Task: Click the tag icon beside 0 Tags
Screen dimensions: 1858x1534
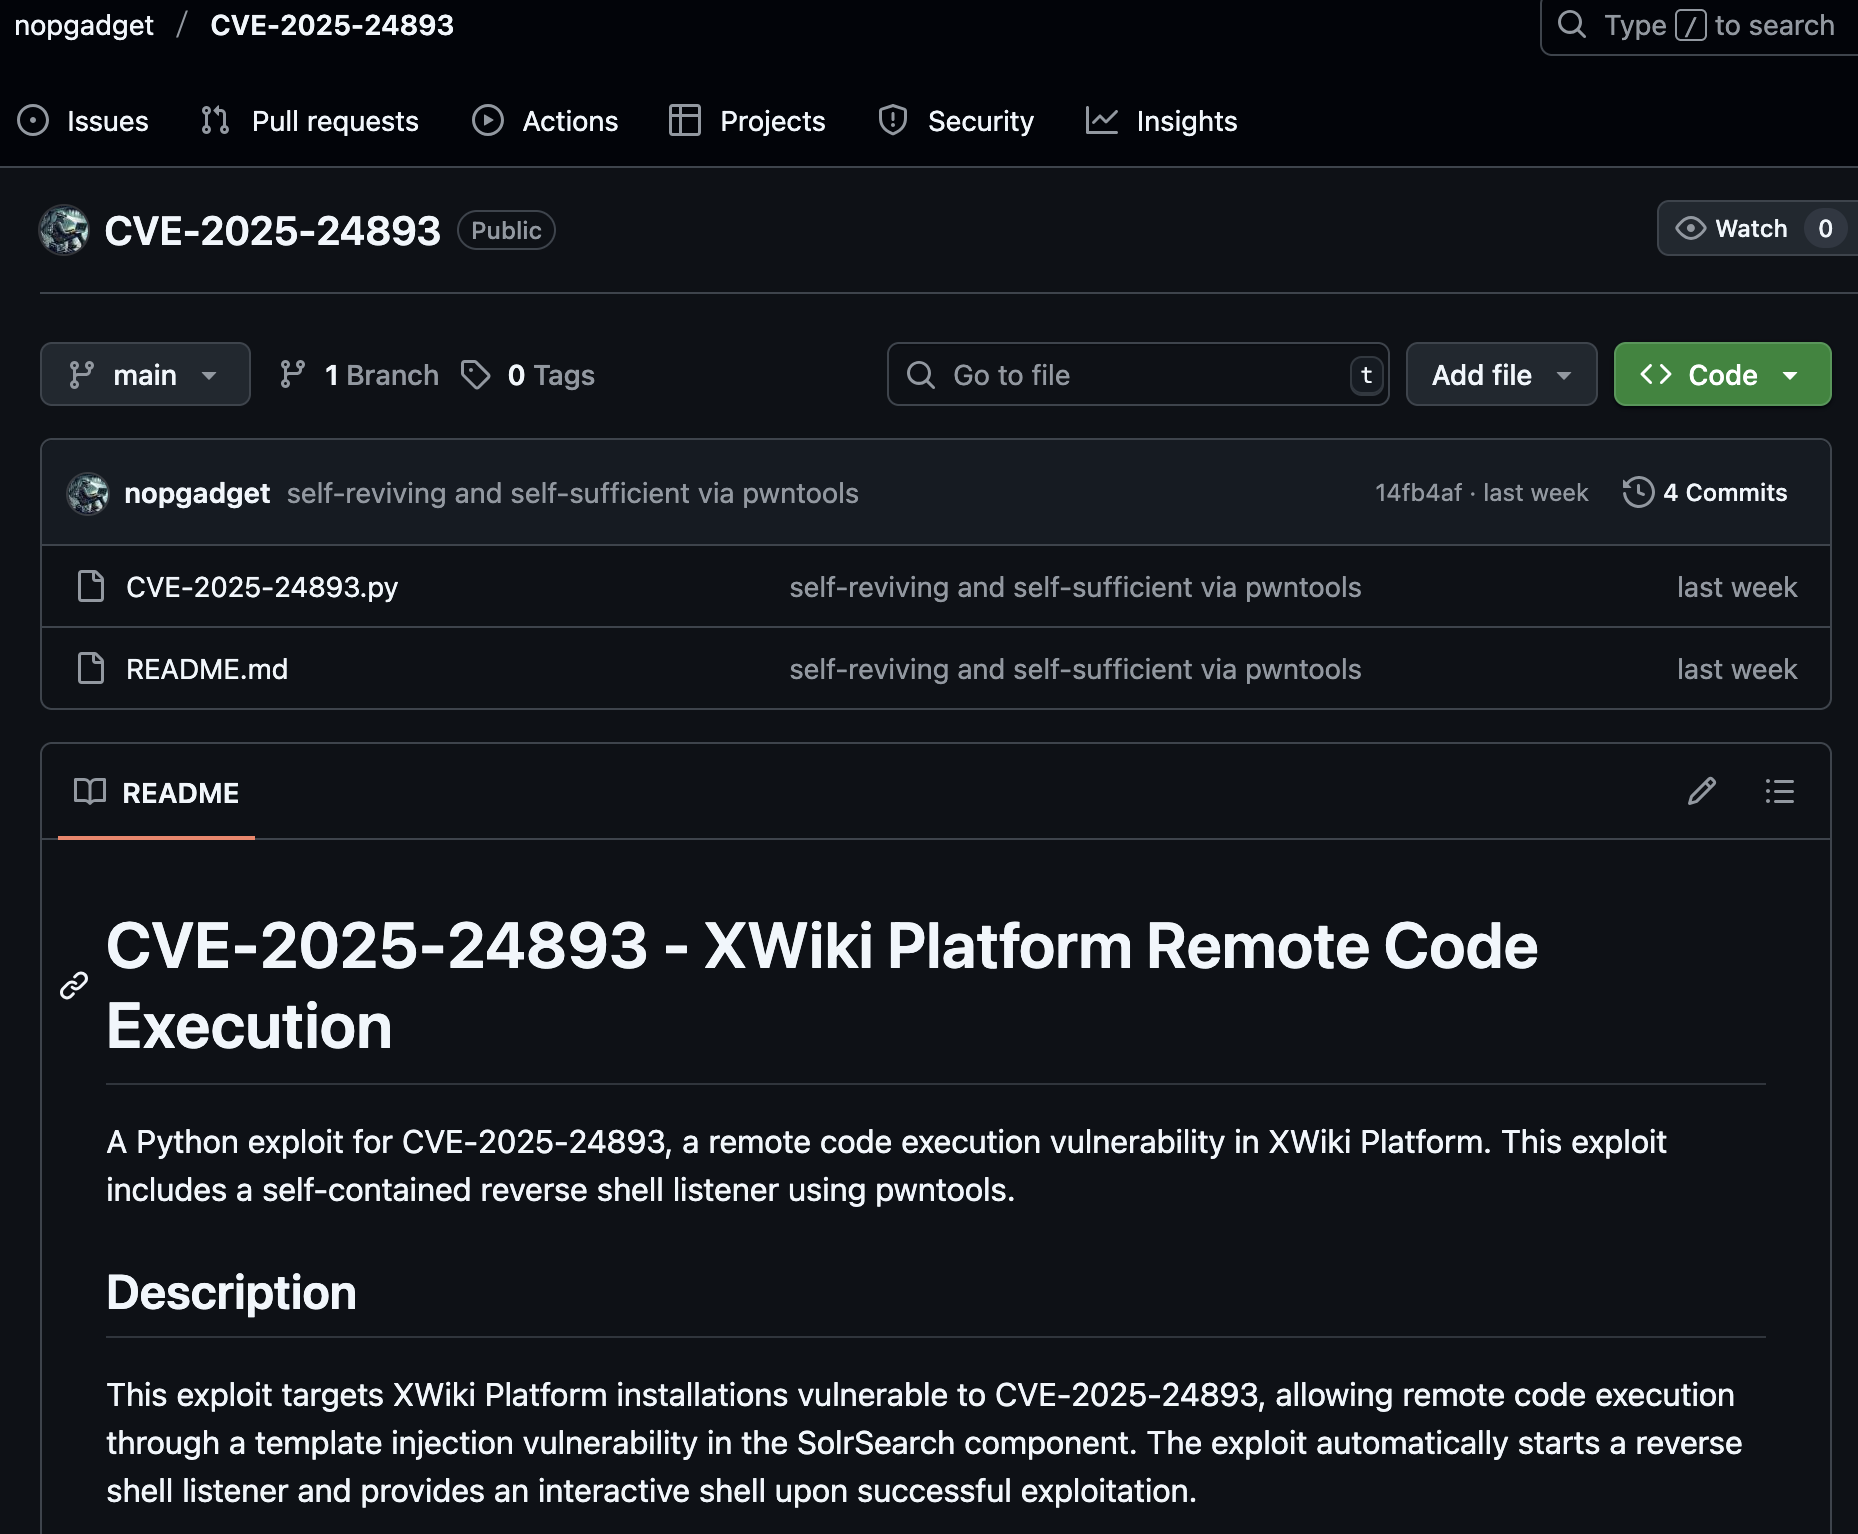Action: [x=475, y=375]
